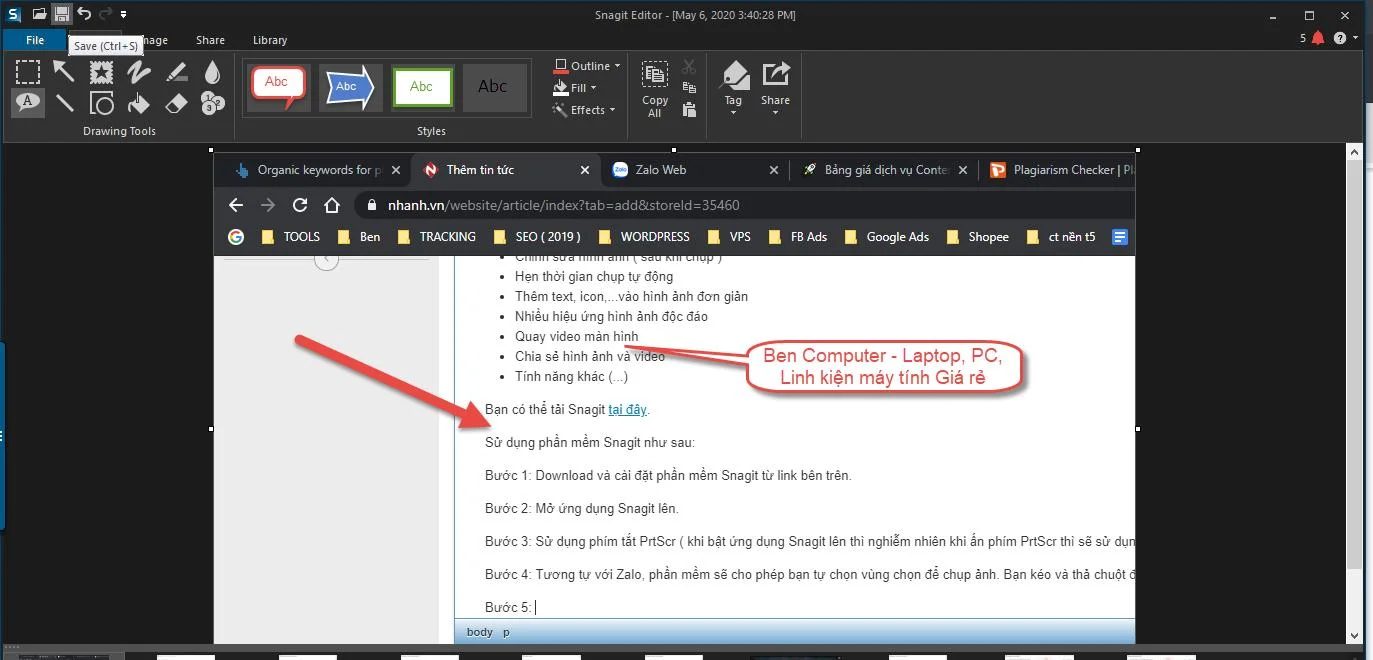The height and width of the screenshot is (660, 1373).
Task: Apply the green bordered rectangle style
Action: (x=422, y=87)
